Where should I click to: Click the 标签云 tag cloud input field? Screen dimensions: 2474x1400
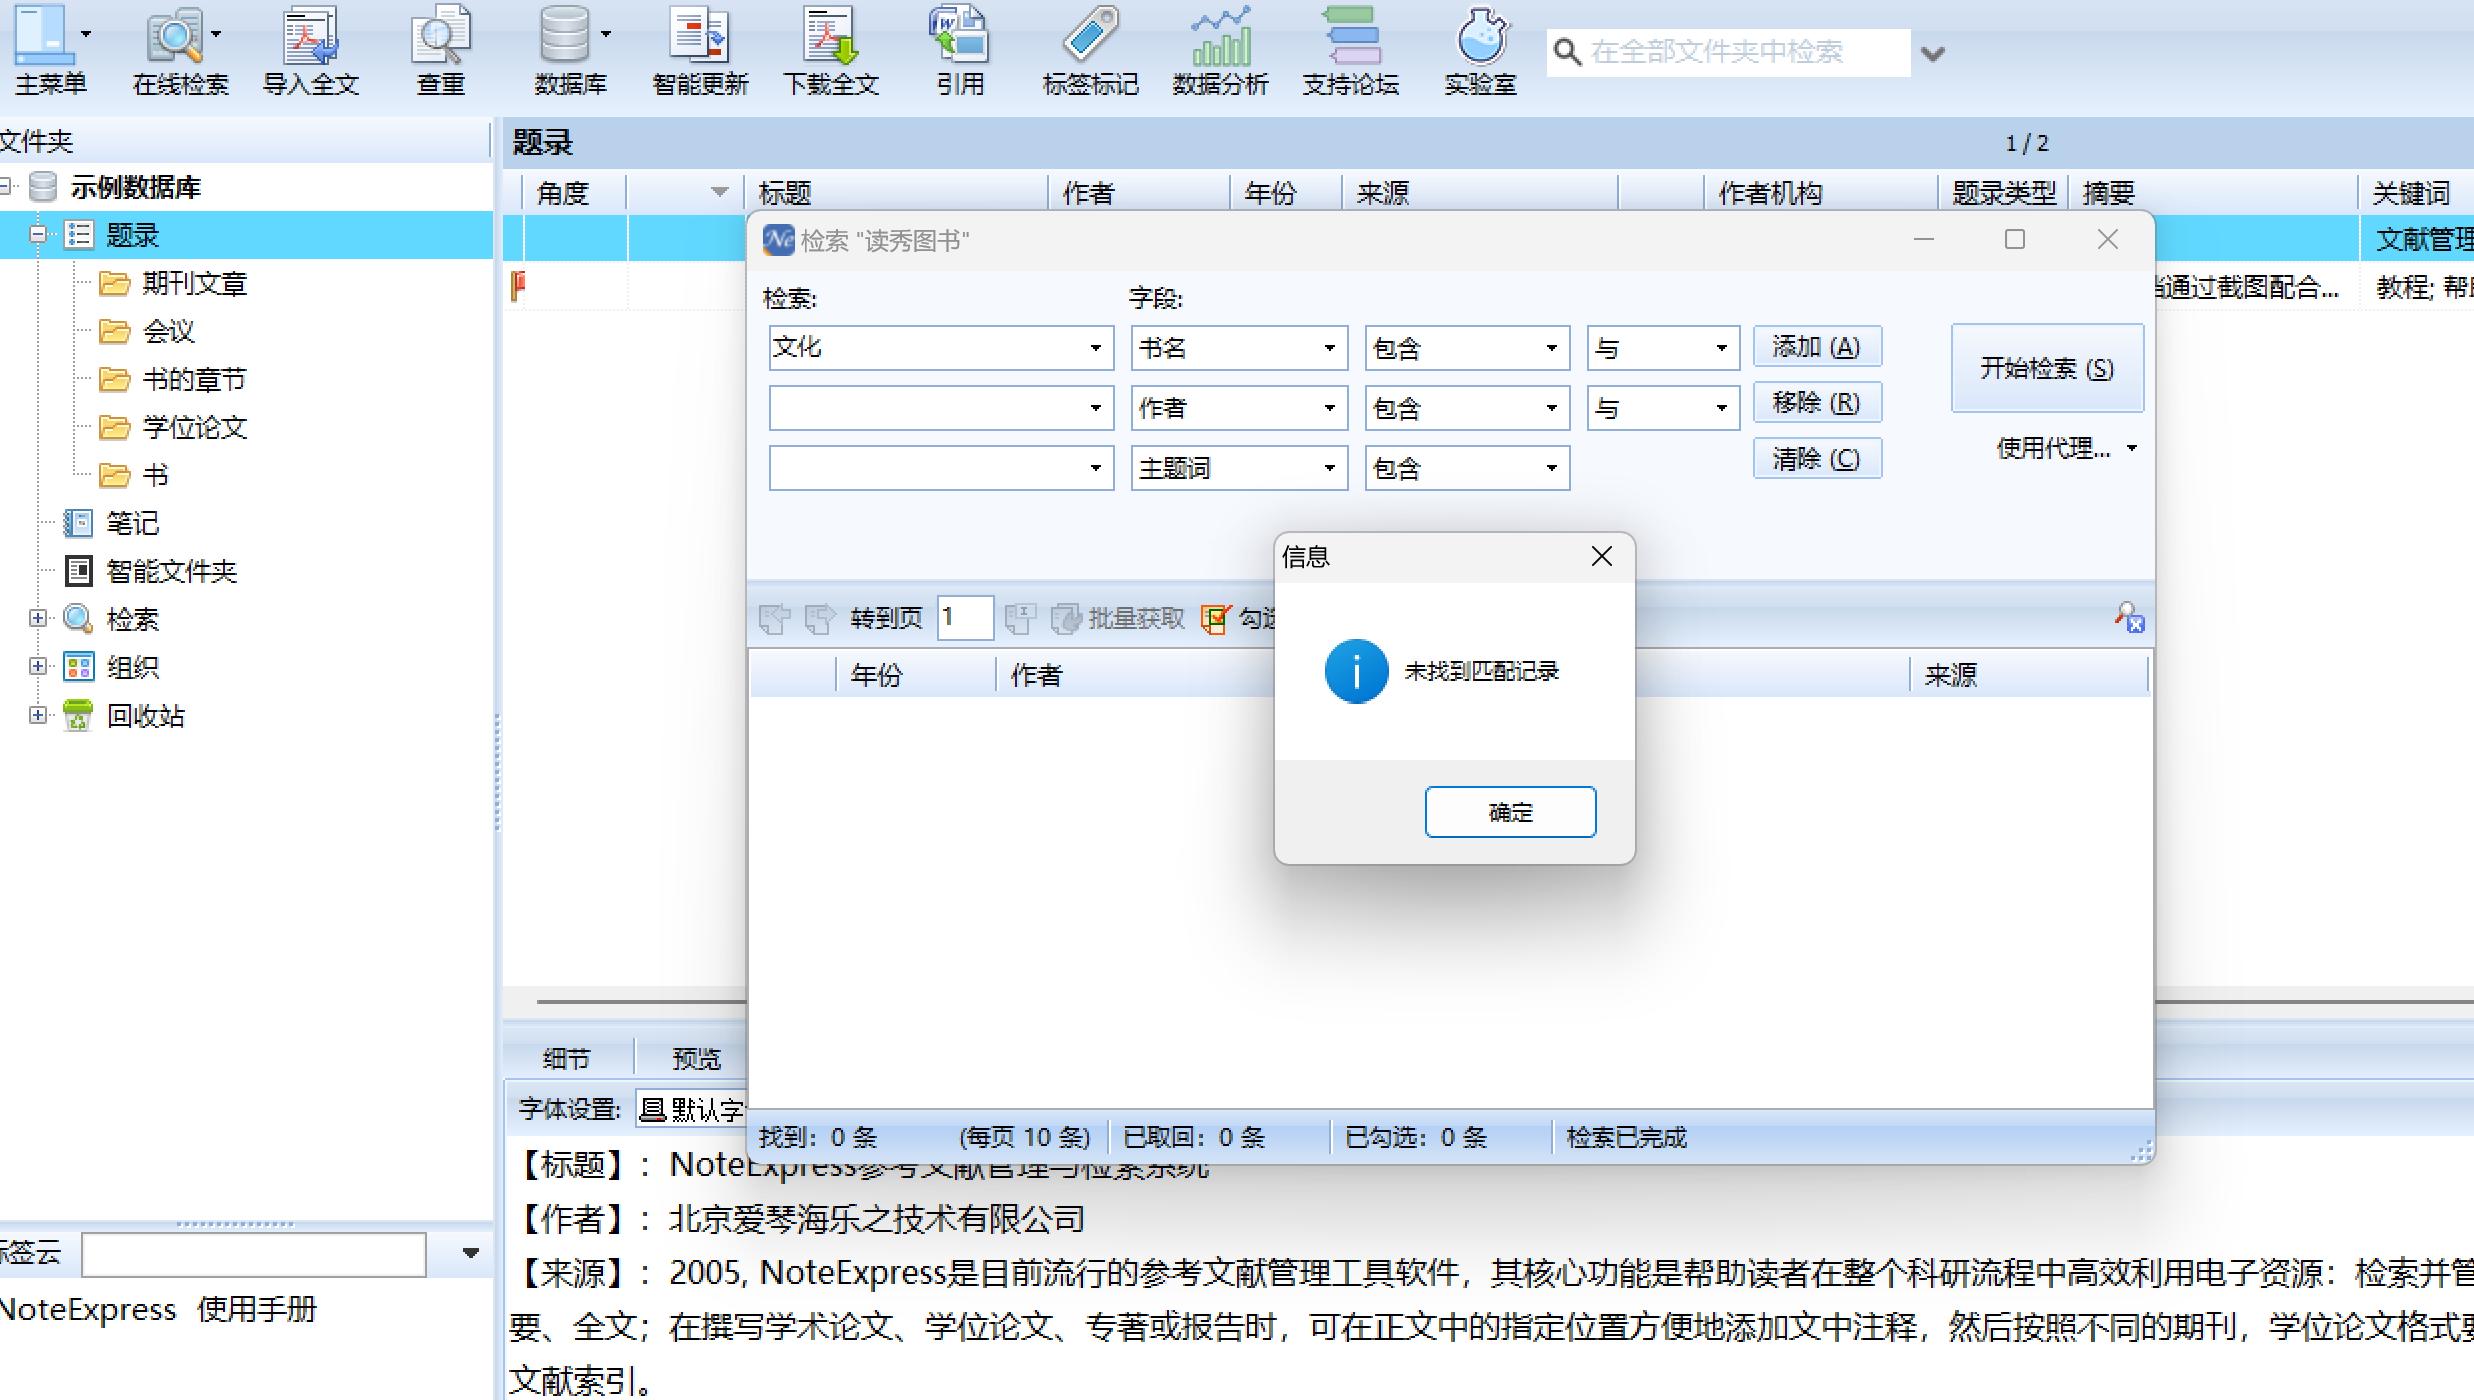pos(254,1254)
